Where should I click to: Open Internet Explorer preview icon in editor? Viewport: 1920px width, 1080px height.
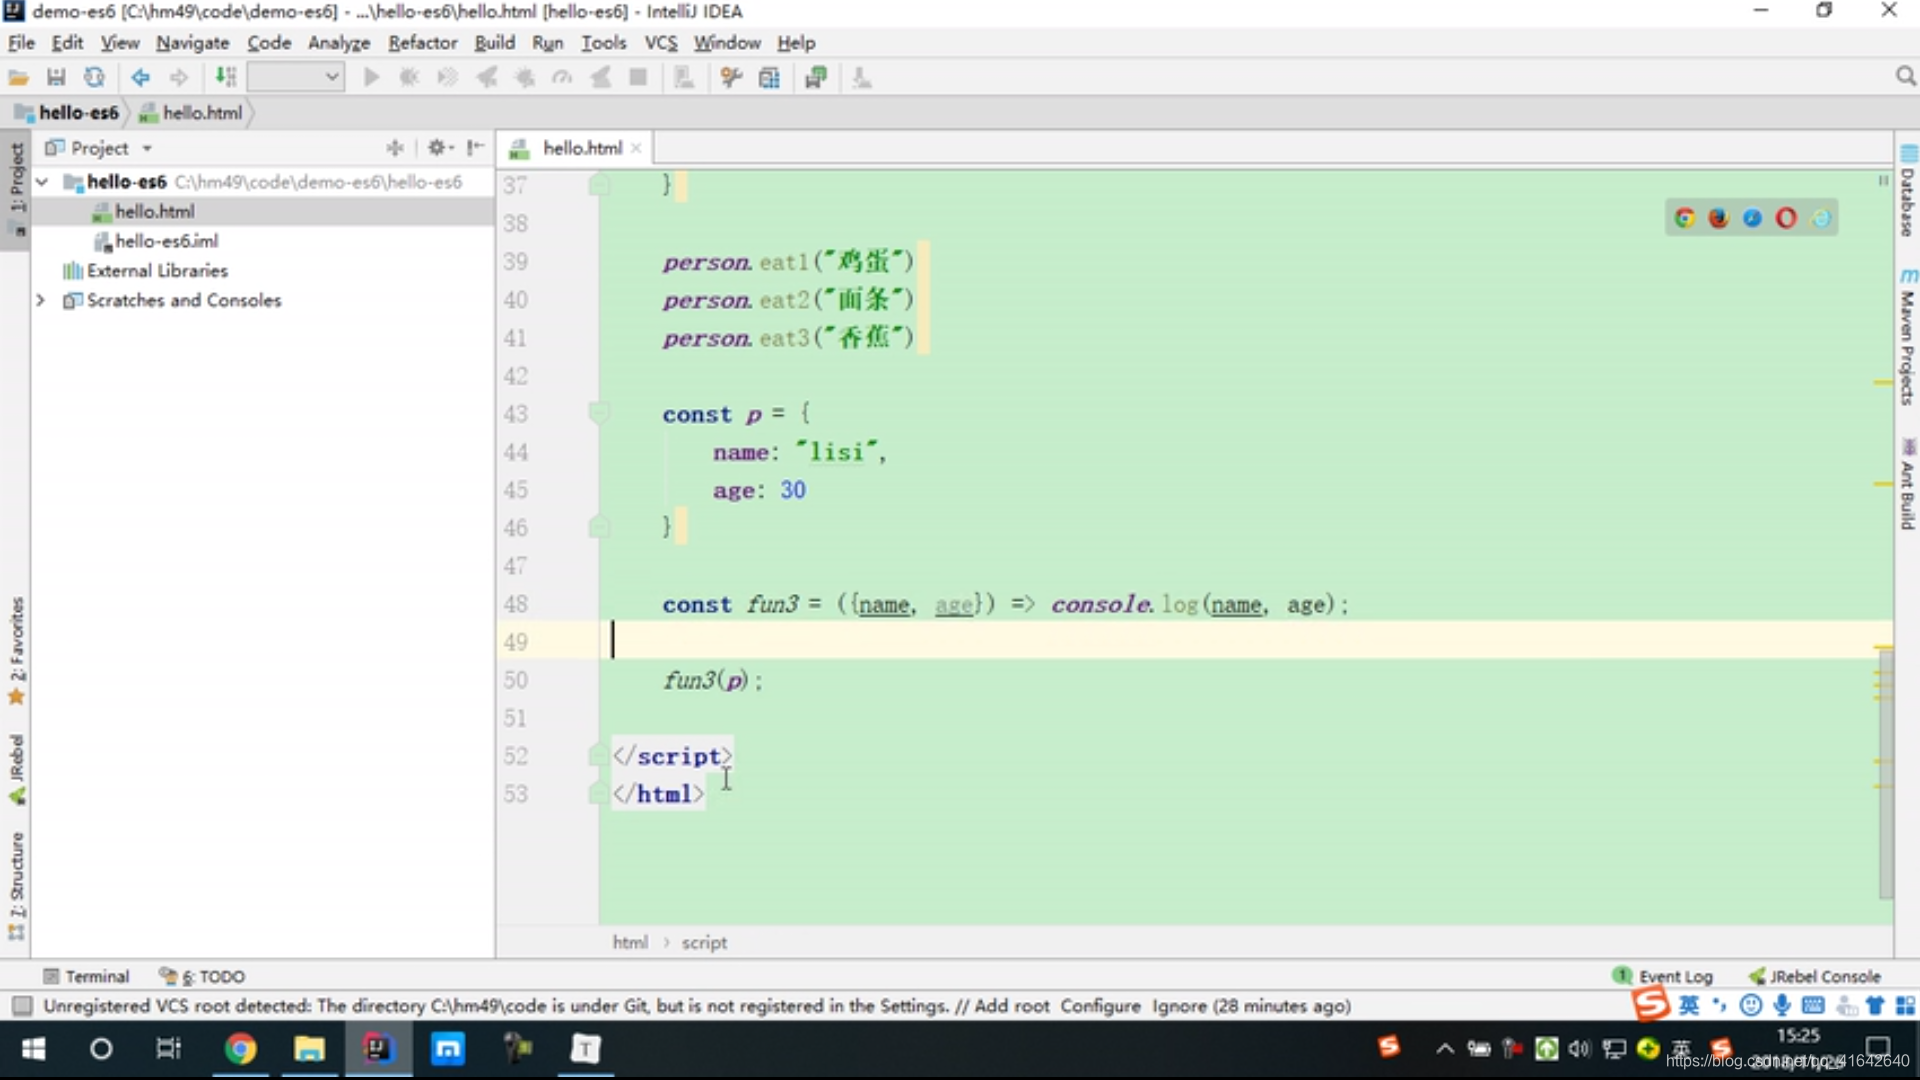click(x=1821, y=218)
